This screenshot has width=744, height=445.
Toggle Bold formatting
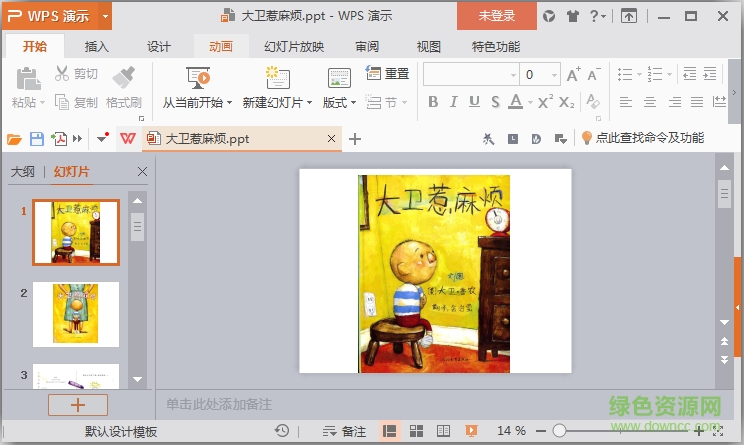click(433, 102)
